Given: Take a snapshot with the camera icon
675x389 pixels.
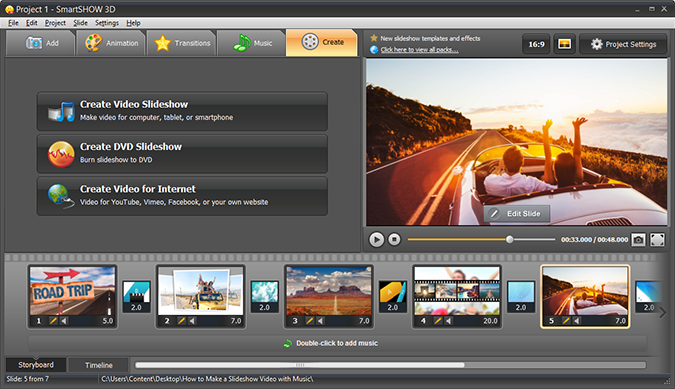Looking at the screenshot, I should click(x=638, y=240).
